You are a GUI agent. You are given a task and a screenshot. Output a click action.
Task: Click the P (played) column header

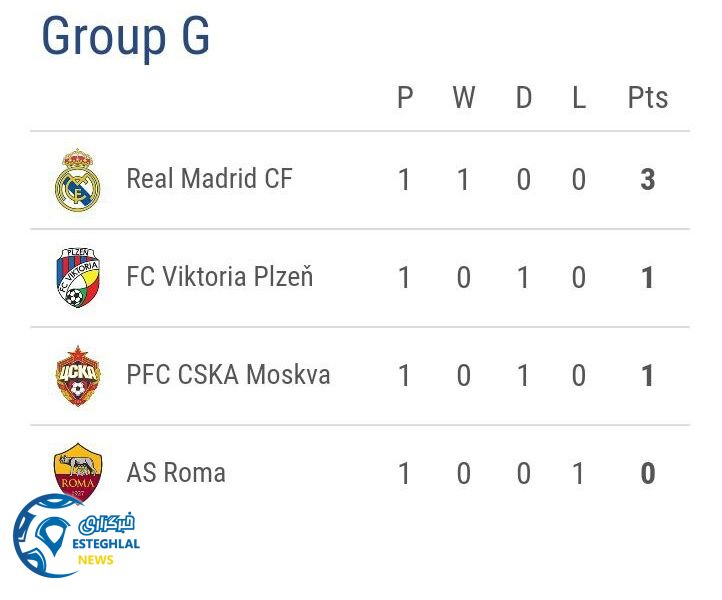(x=405, y=98)
